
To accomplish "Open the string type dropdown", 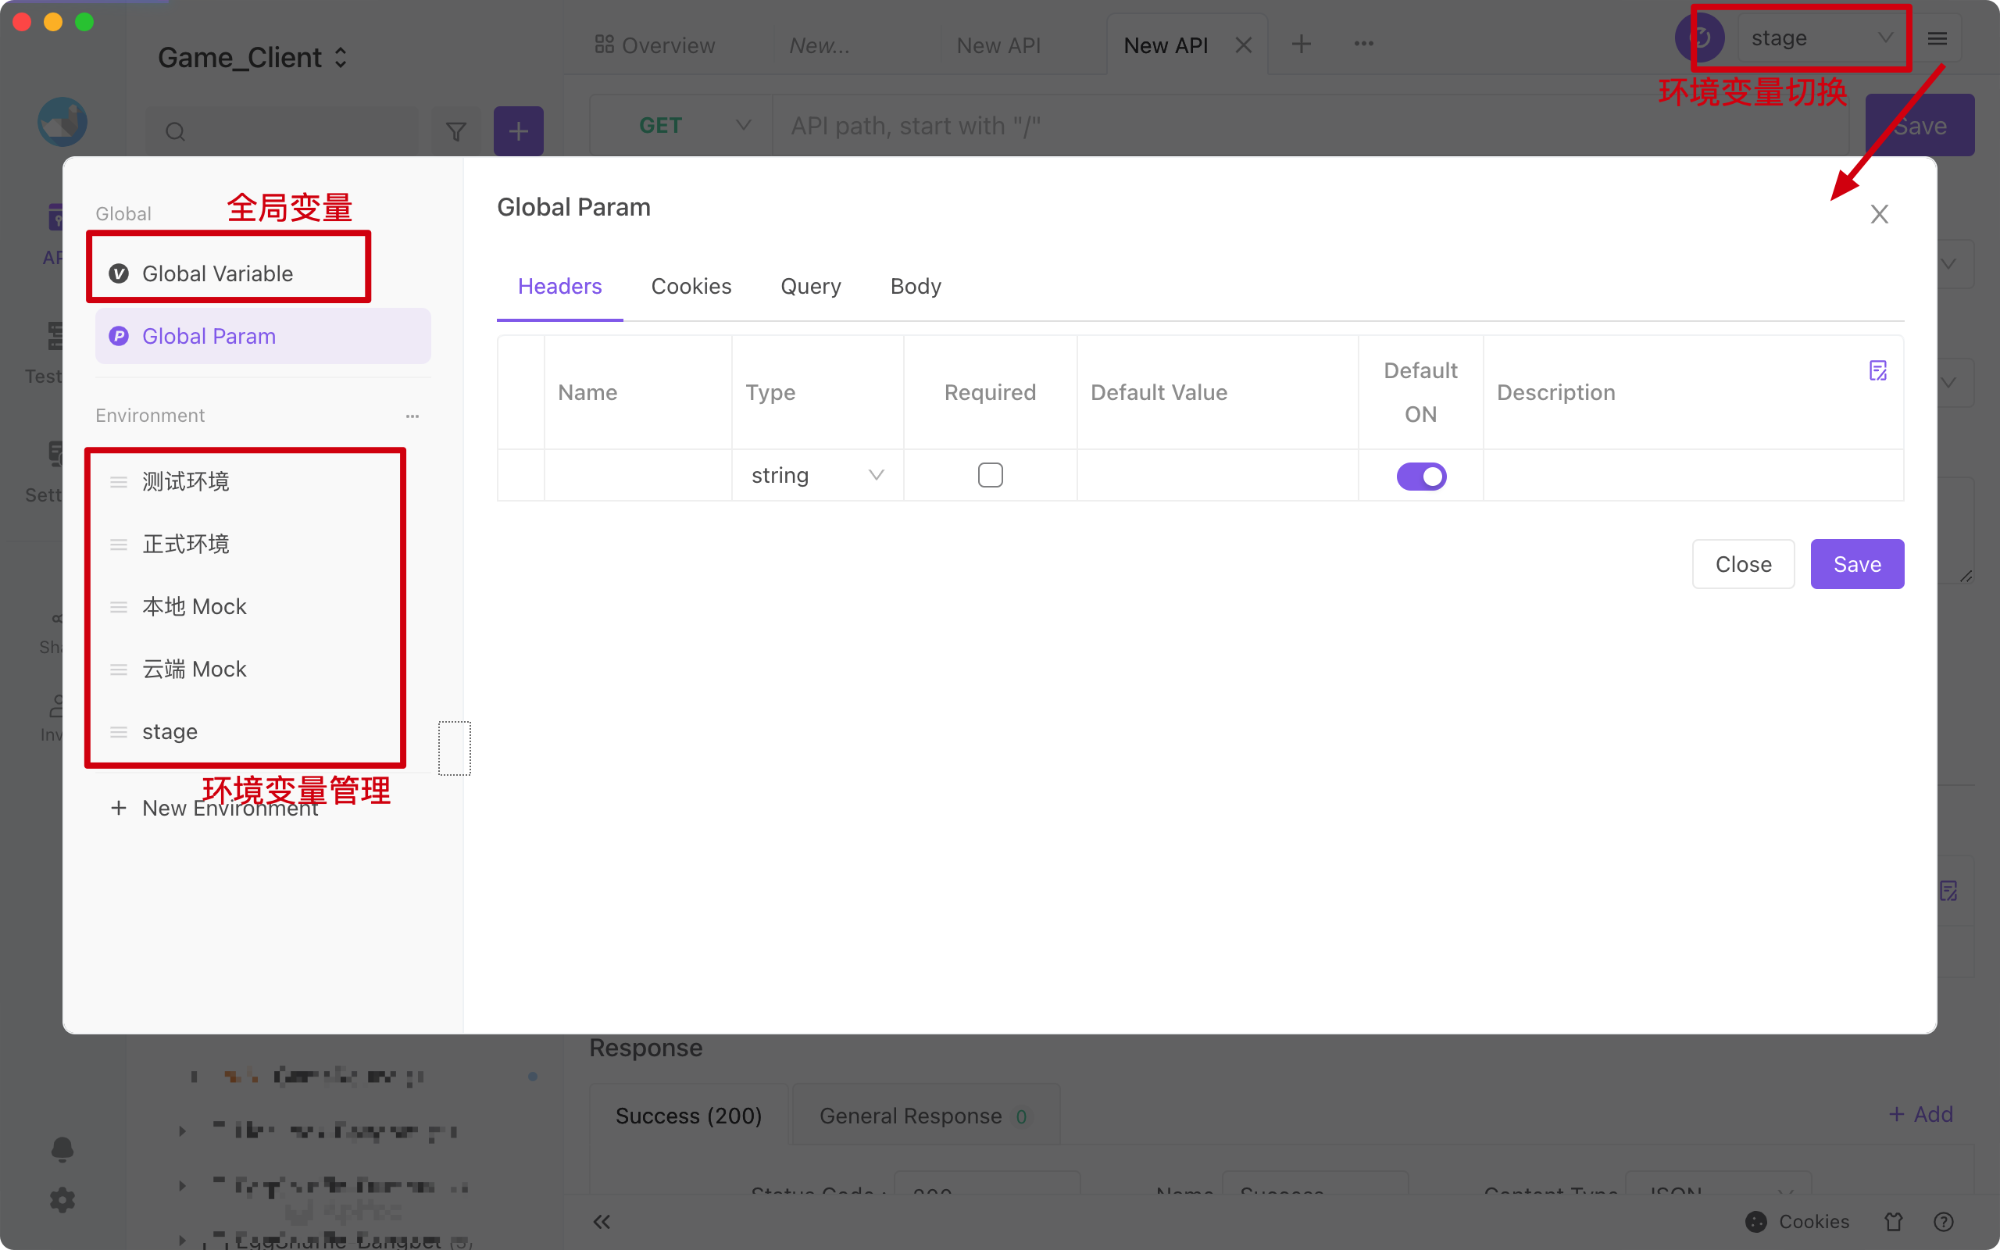I will [817, 475].
